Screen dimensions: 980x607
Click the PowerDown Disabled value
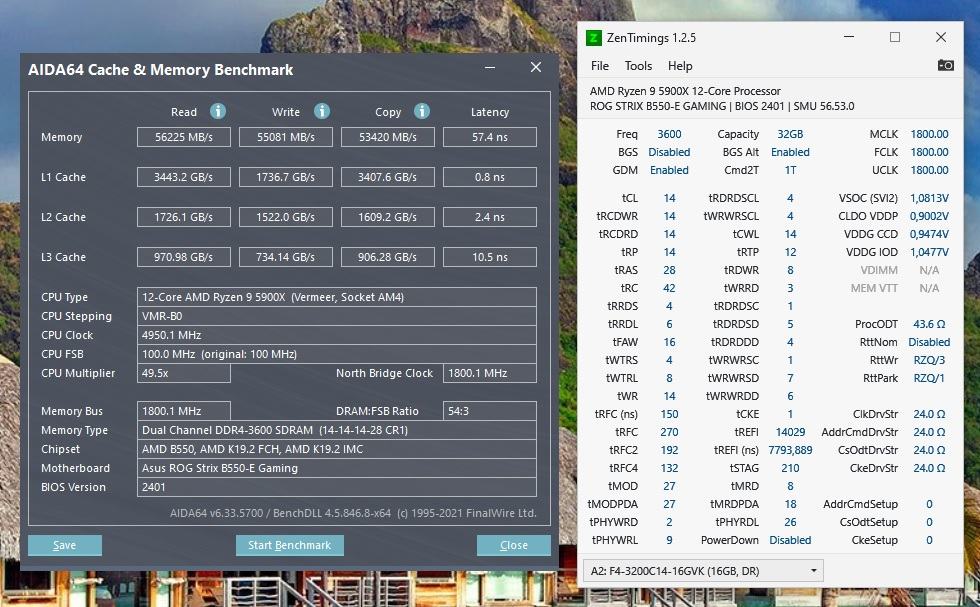point(790,540)
